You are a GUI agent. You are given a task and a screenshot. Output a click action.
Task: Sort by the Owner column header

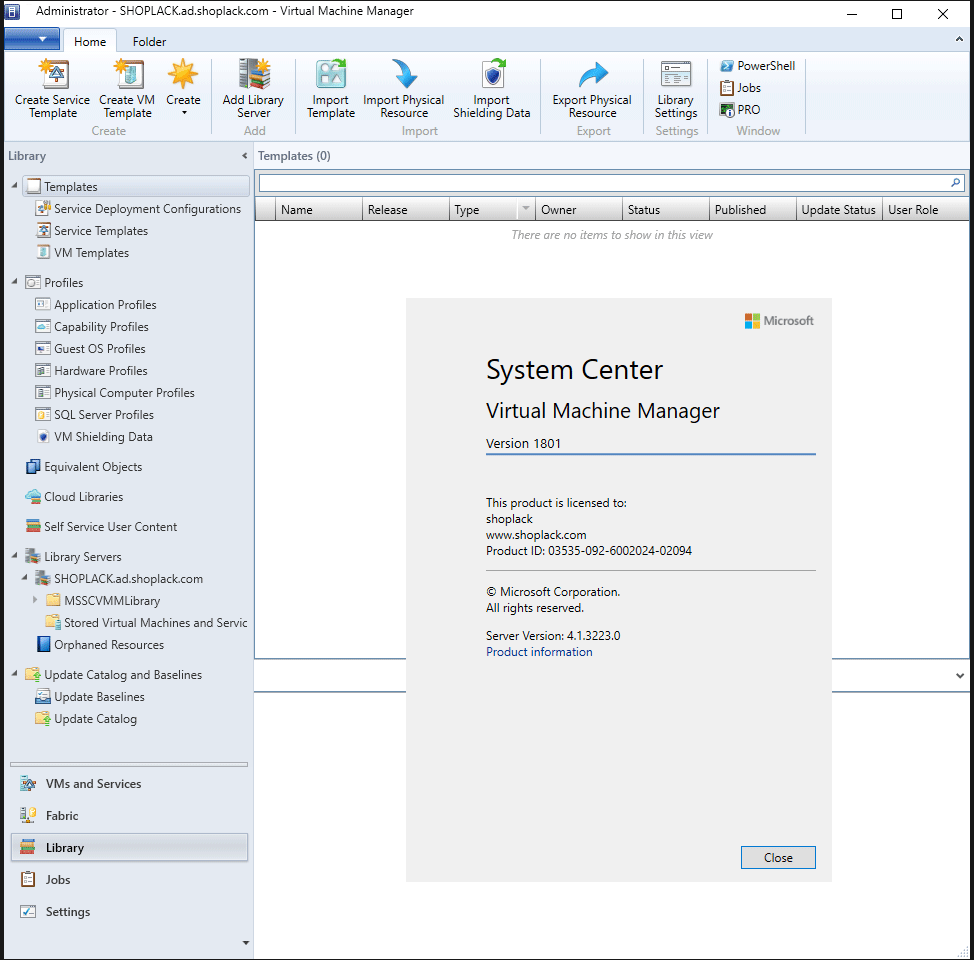pos(579,210)
